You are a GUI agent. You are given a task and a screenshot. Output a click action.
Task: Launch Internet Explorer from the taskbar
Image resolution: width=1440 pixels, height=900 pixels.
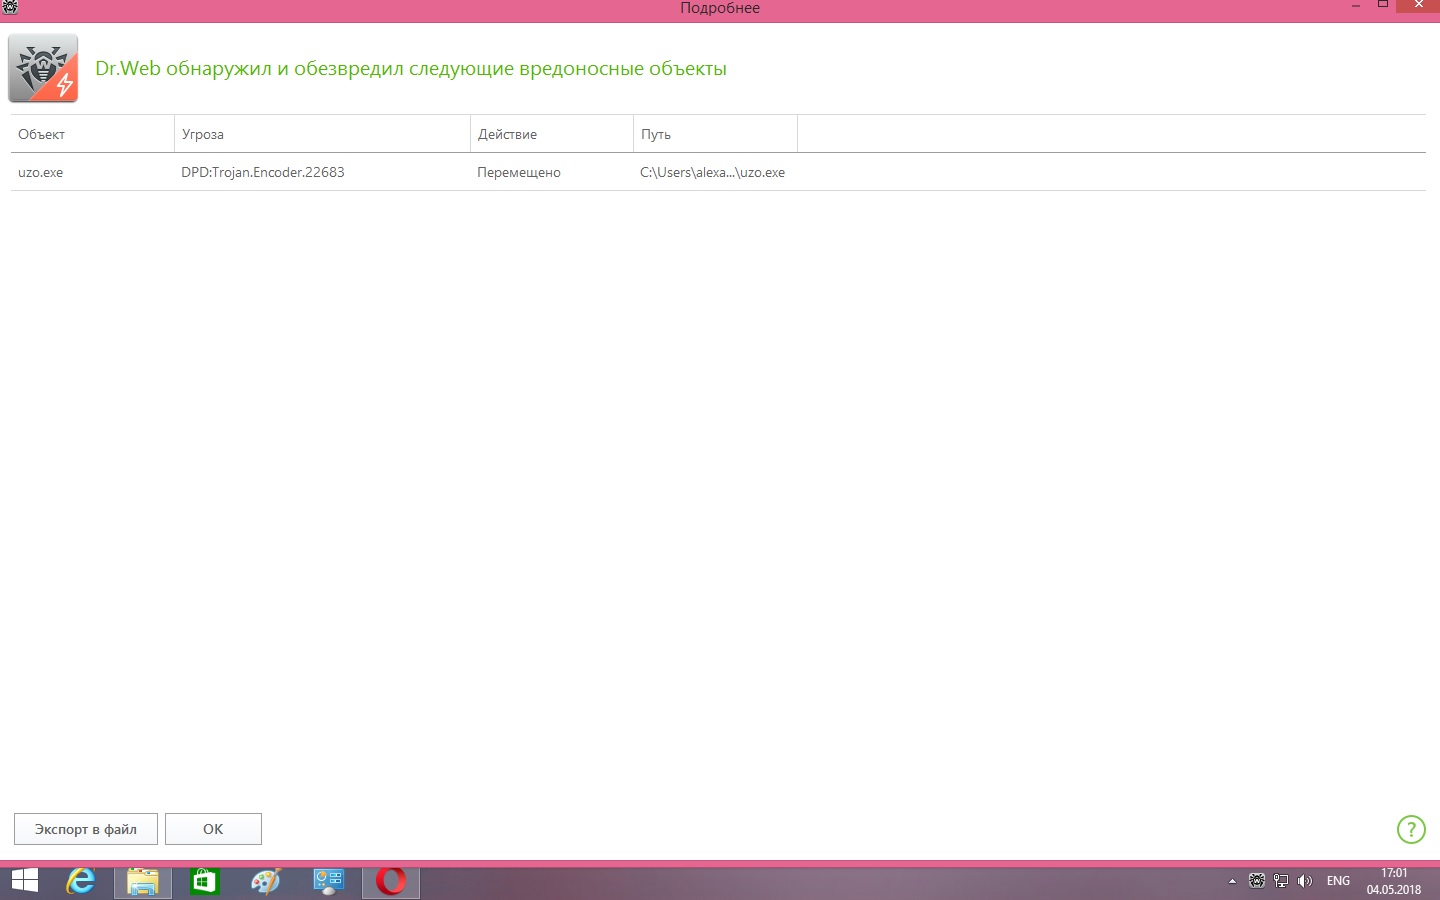click(x=80, y=881)
